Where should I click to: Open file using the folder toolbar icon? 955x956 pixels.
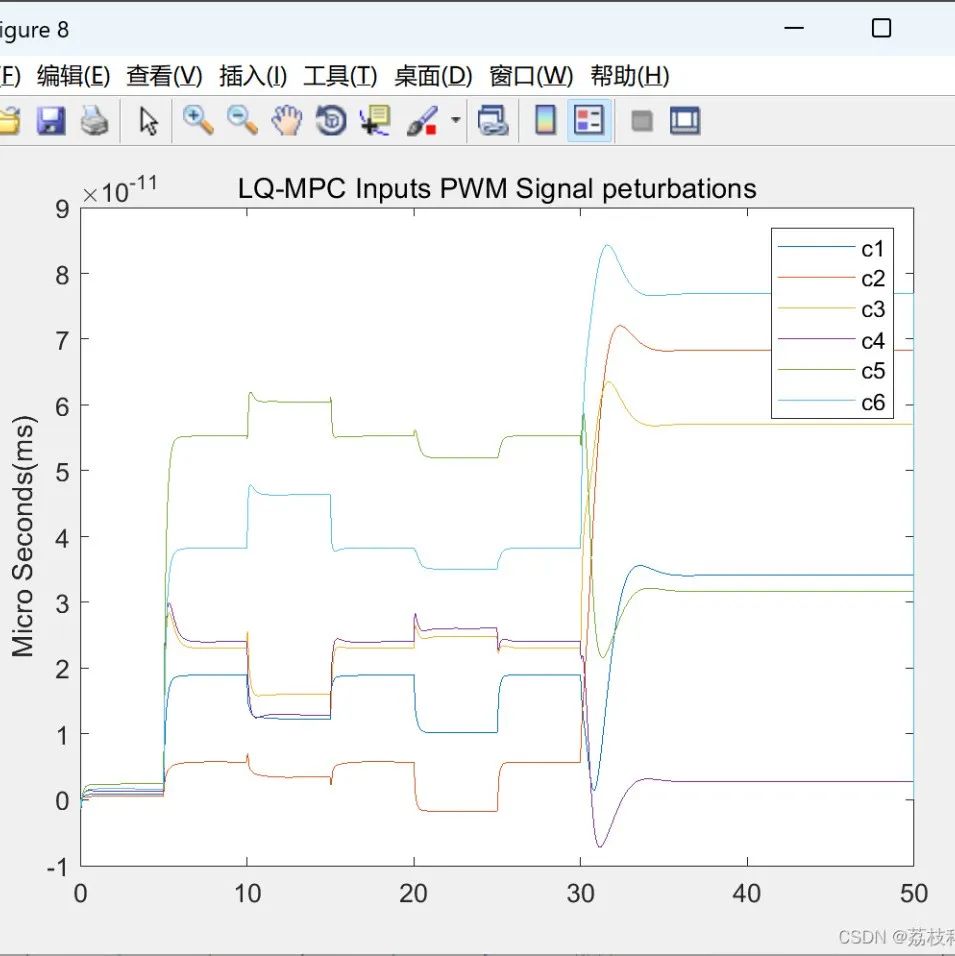9,120
